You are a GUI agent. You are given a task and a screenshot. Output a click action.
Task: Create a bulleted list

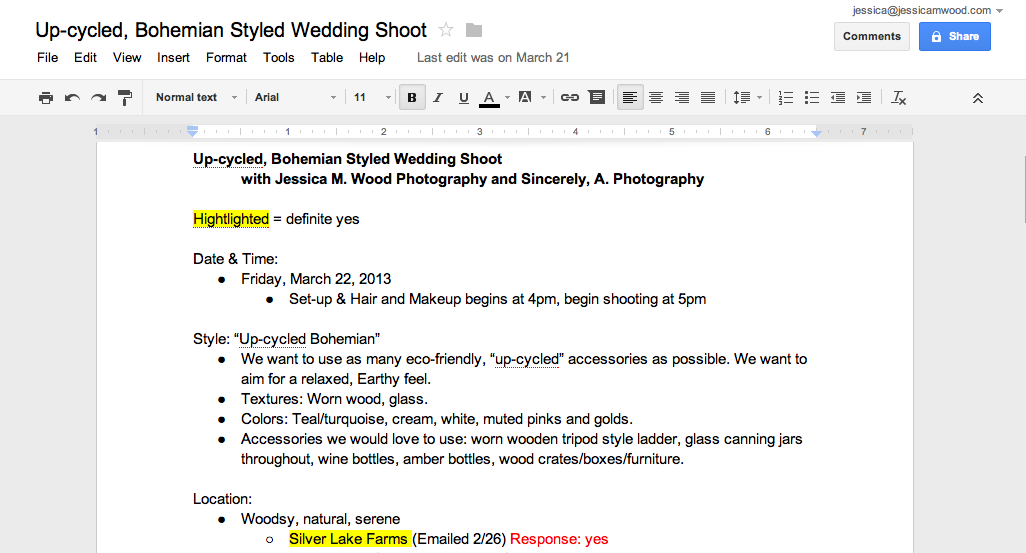coord(812,98)
